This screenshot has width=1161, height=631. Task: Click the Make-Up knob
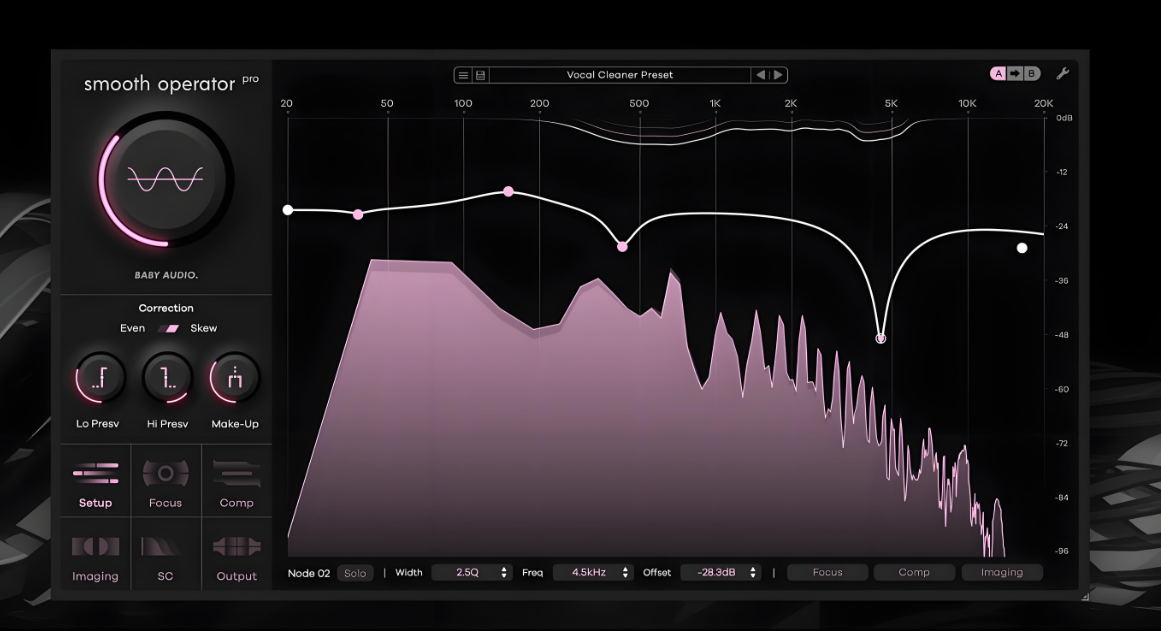pos(235,378)
